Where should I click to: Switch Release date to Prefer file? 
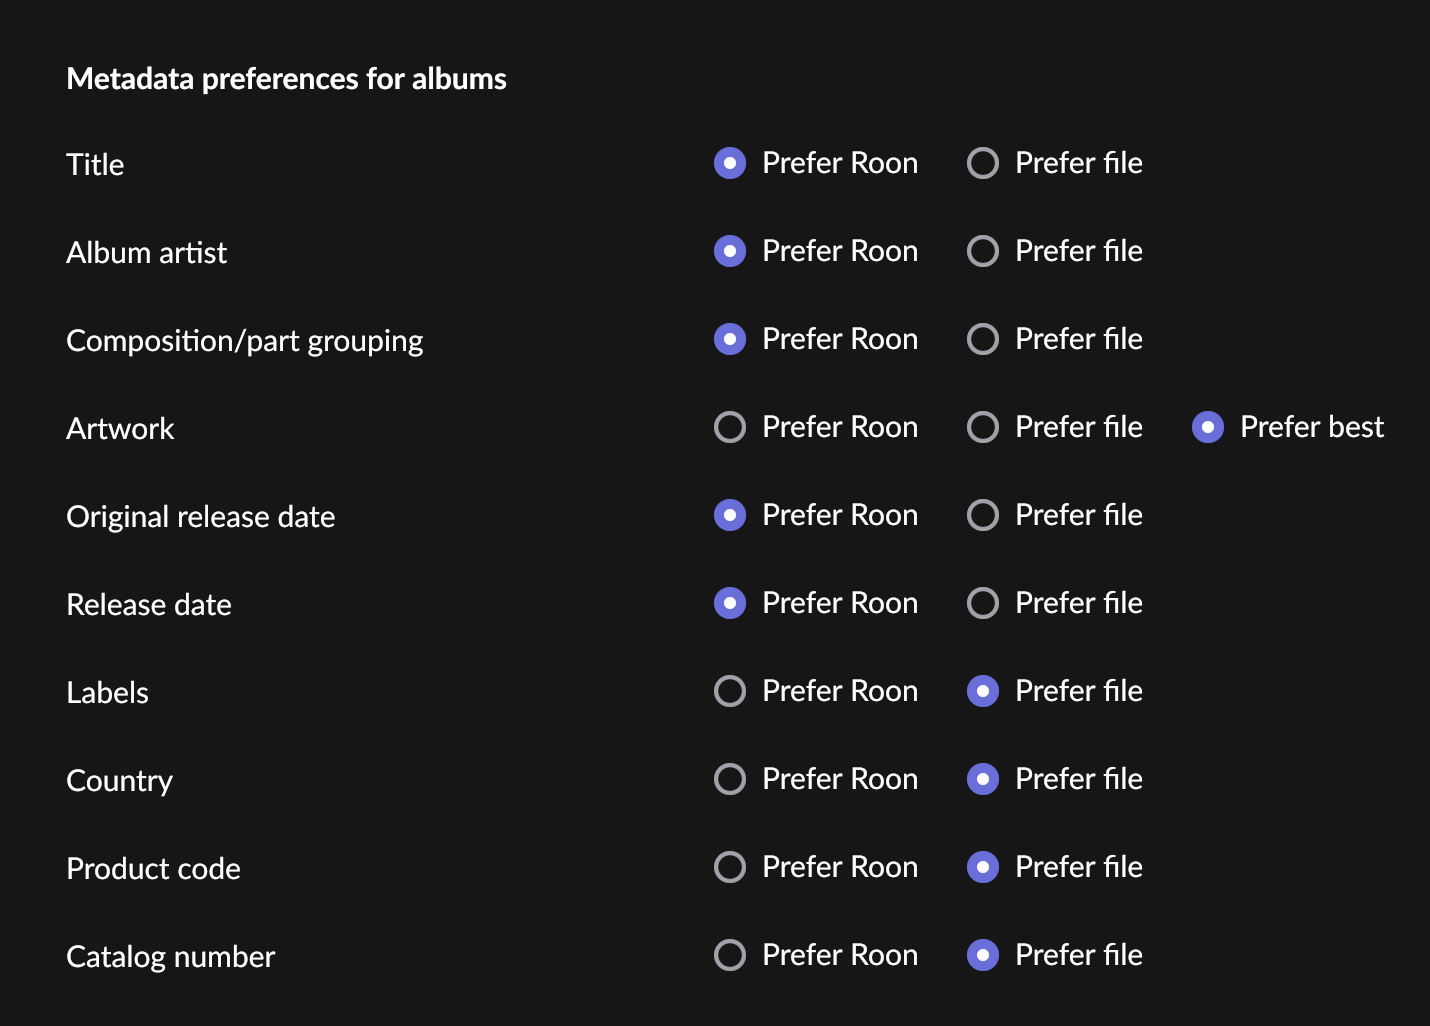[983, 603]
